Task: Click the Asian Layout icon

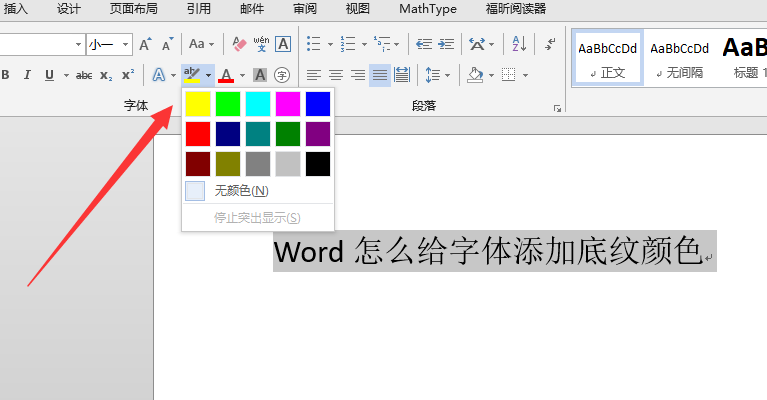Action: pos(477,44)
